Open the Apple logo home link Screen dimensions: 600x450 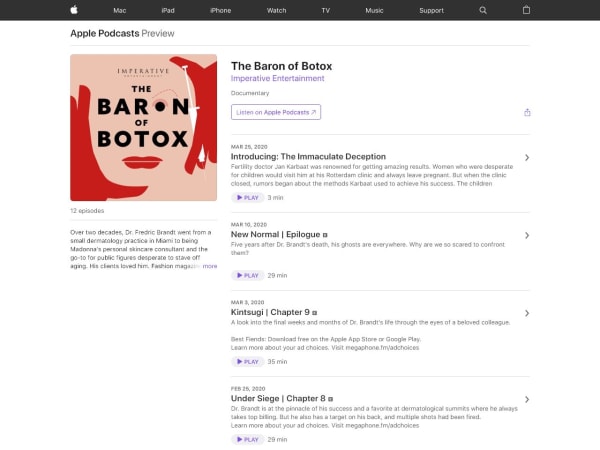pyautogui.click(x=74, y=10)
